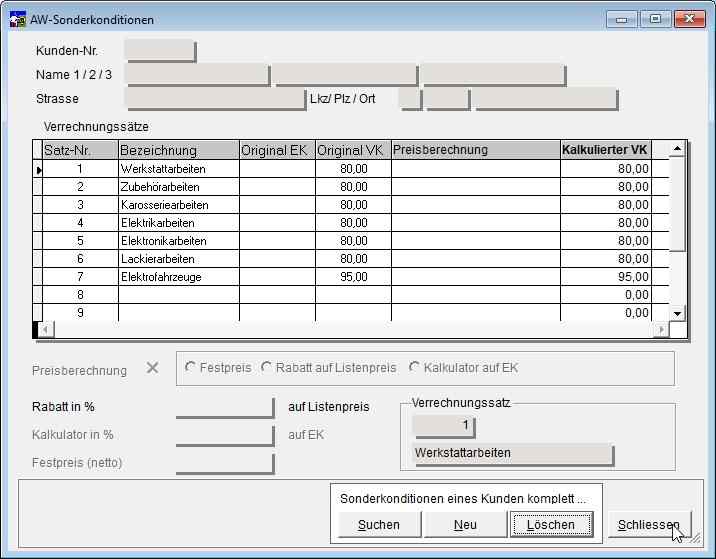Click Original VK 80,00 for Elektrikarbeiten
Screen dimensions: 716x559
pyautogui.click(x=353, y=223)
